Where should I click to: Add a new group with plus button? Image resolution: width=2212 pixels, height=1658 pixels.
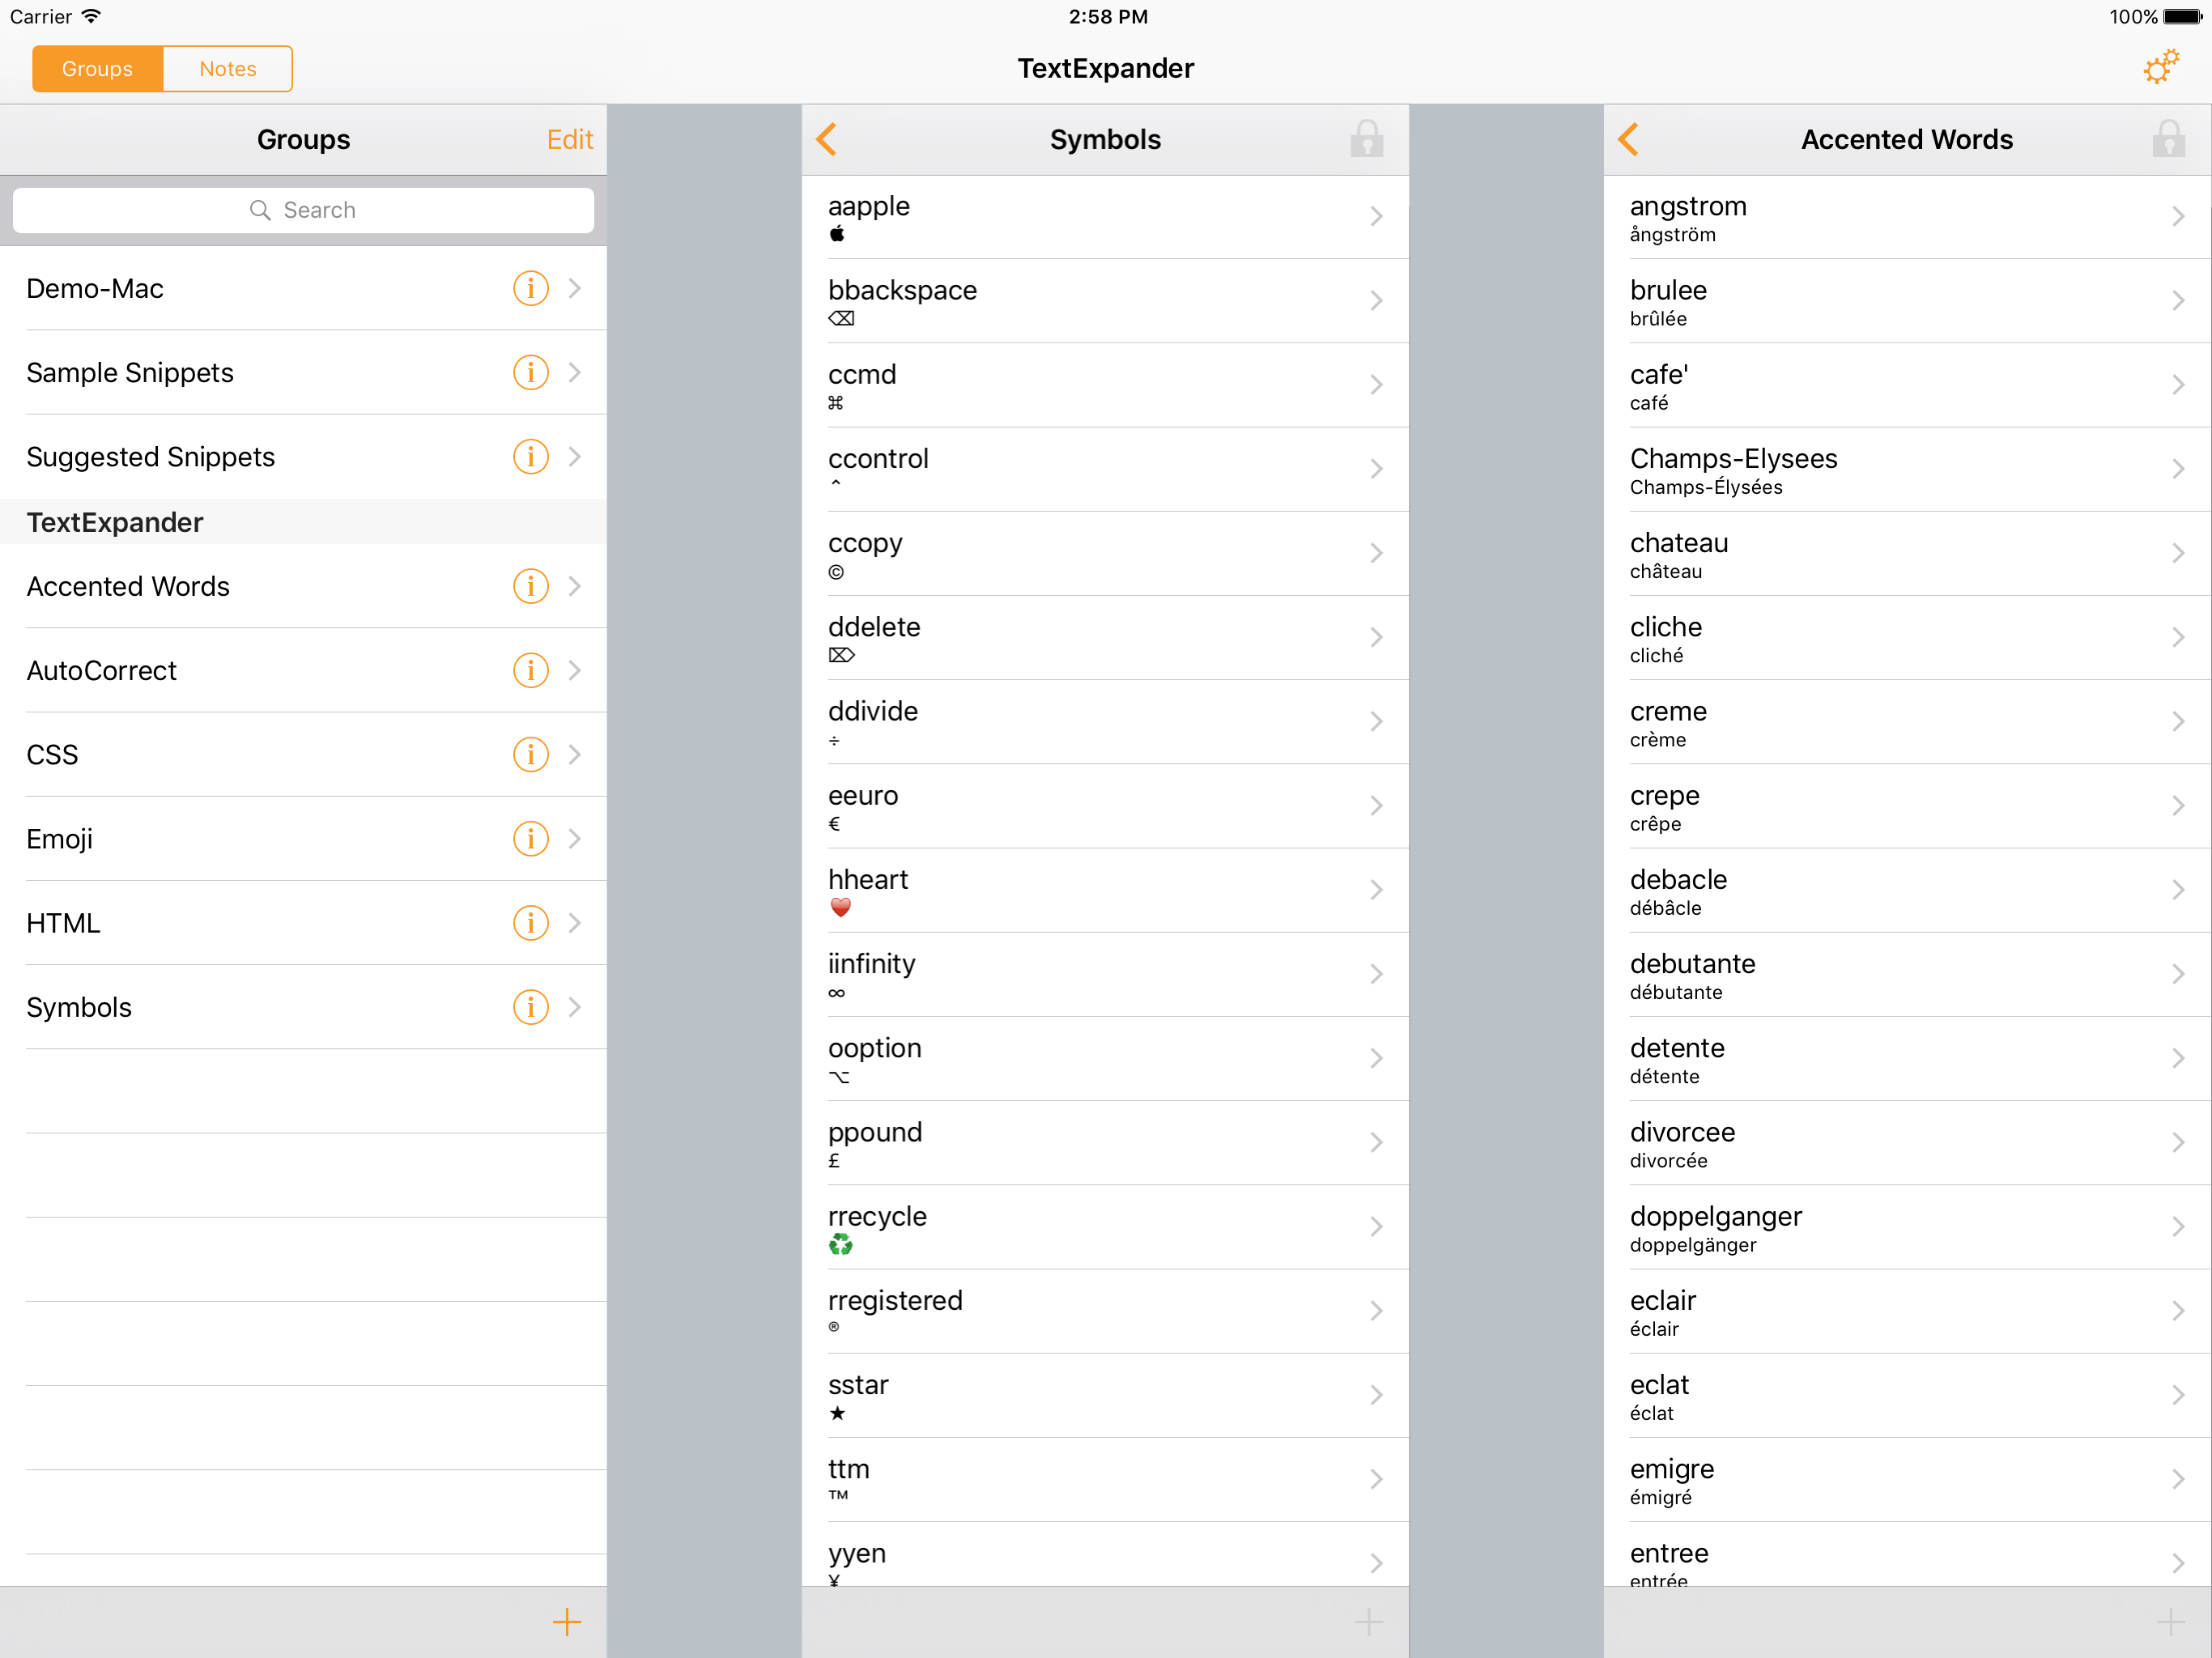pos(566,1621)
